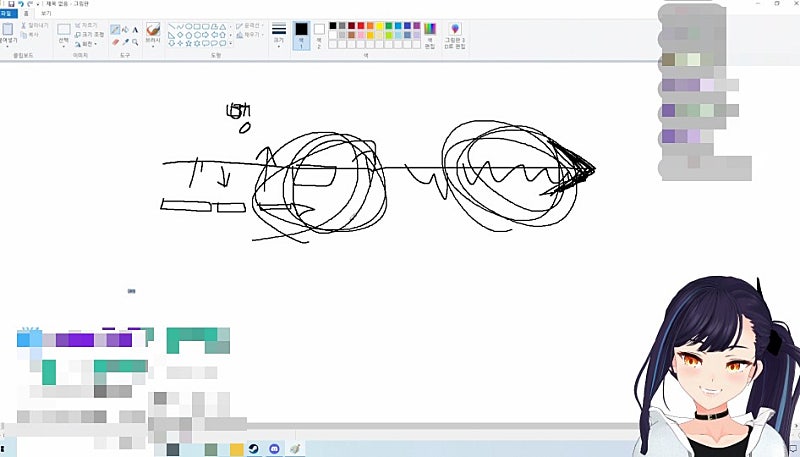Select the Text tool
Image resolution: width=800 pixels, height=457 pixels.
tap(135, 30)
